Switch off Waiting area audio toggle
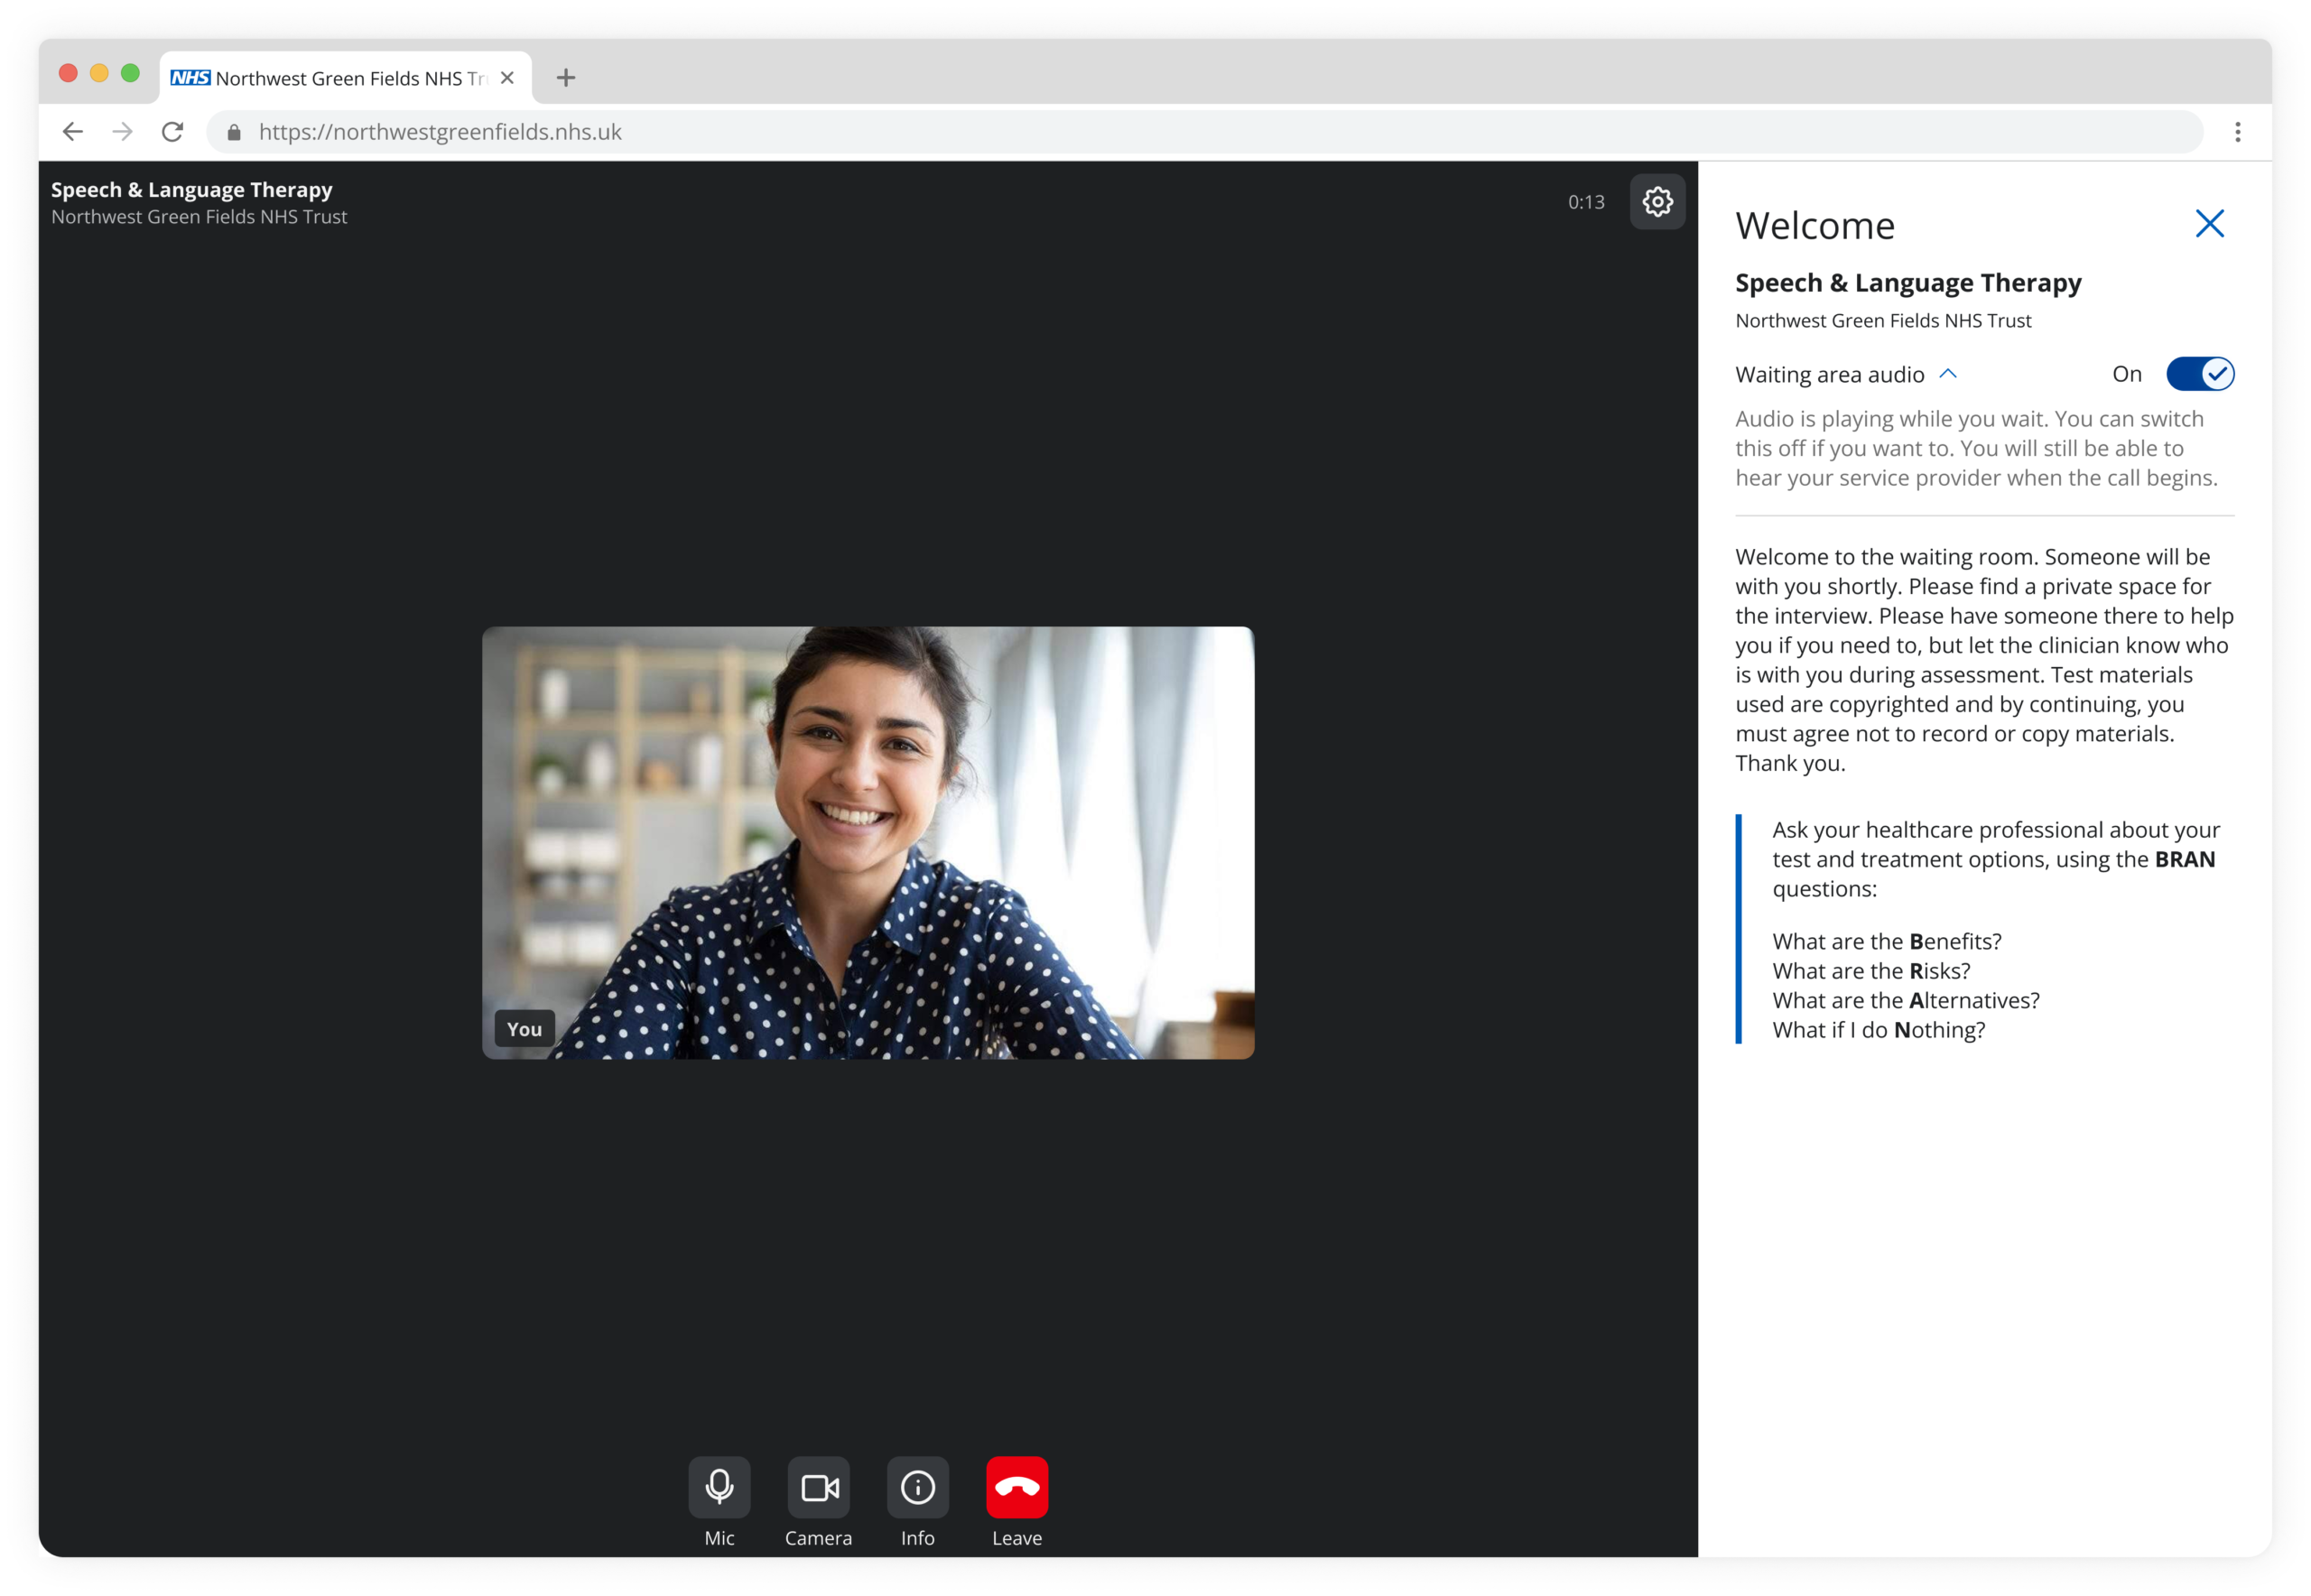This screenshot has width=2311, height=1596. [2200, 374]
